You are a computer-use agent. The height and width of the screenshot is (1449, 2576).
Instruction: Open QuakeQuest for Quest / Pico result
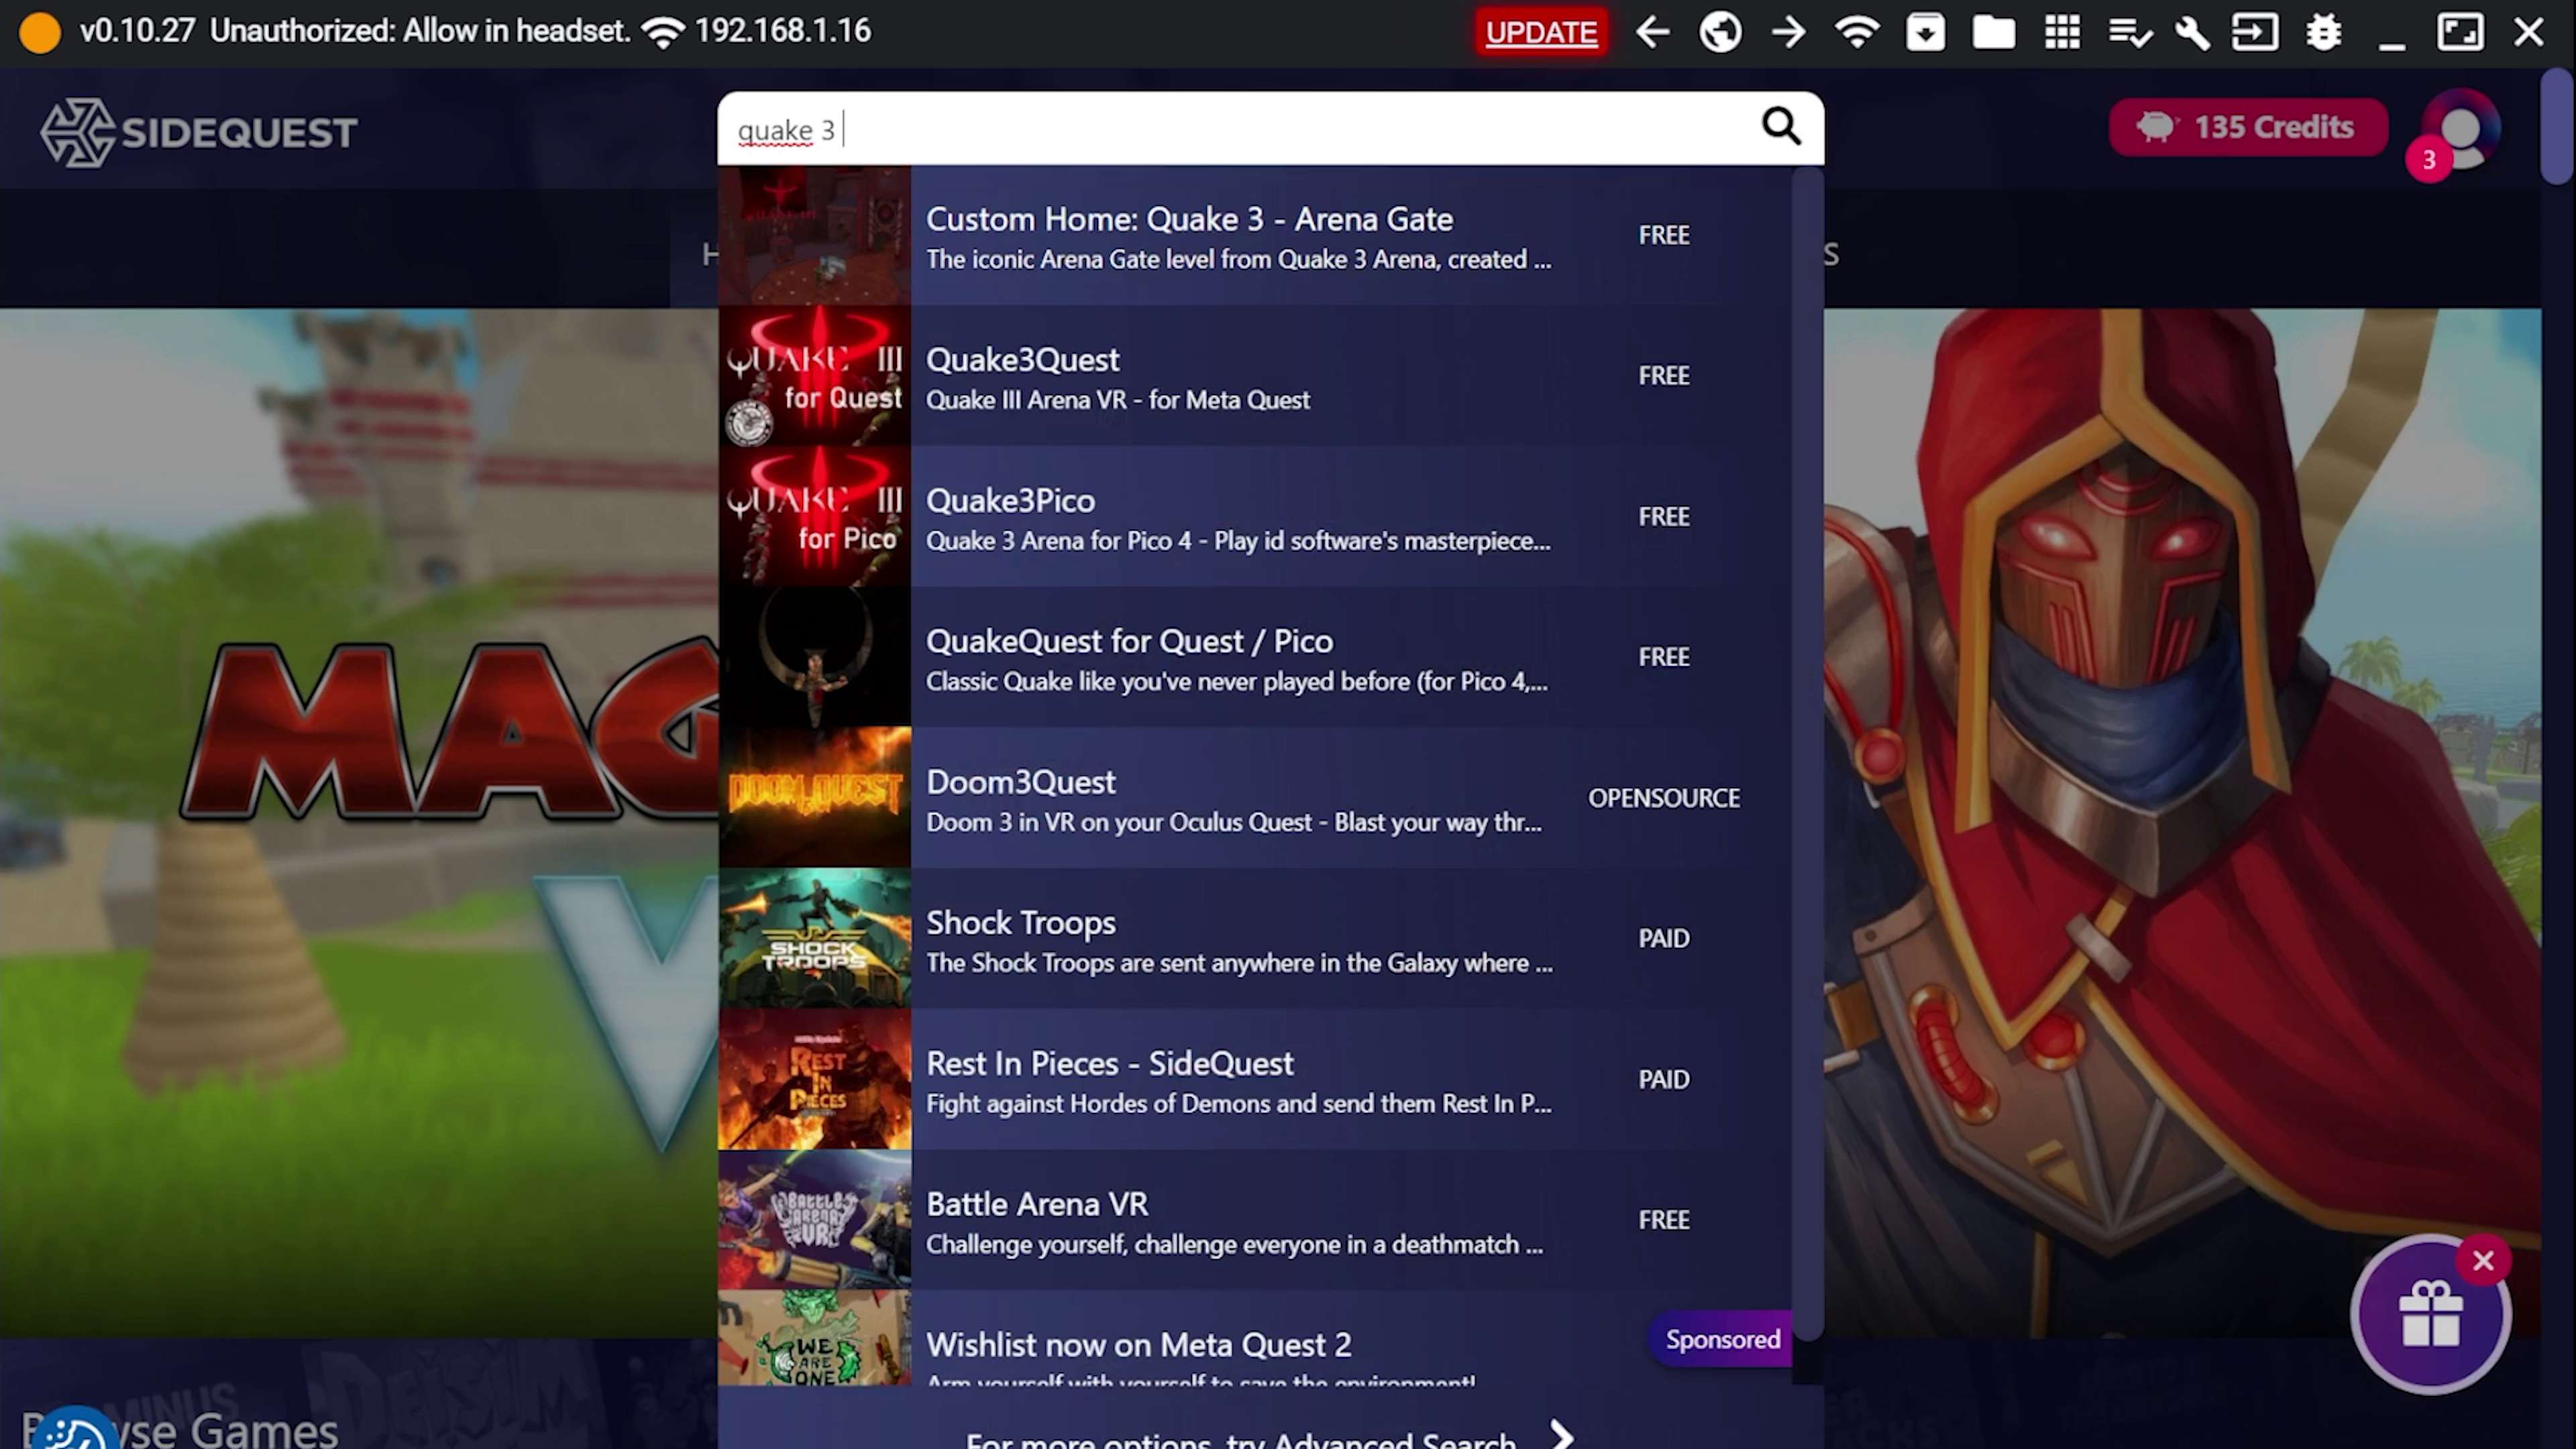(1254, 657)
